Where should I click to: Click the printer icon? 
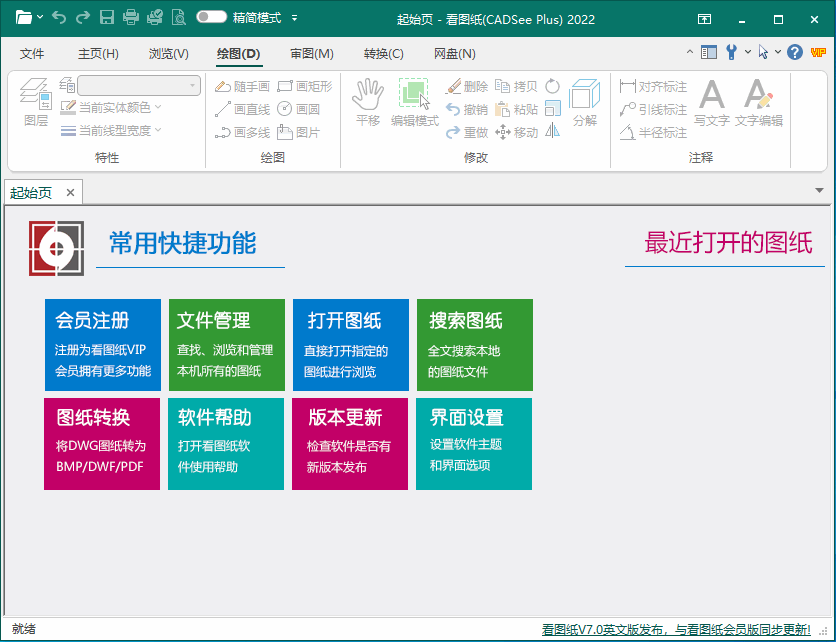[x=131, y=18]
